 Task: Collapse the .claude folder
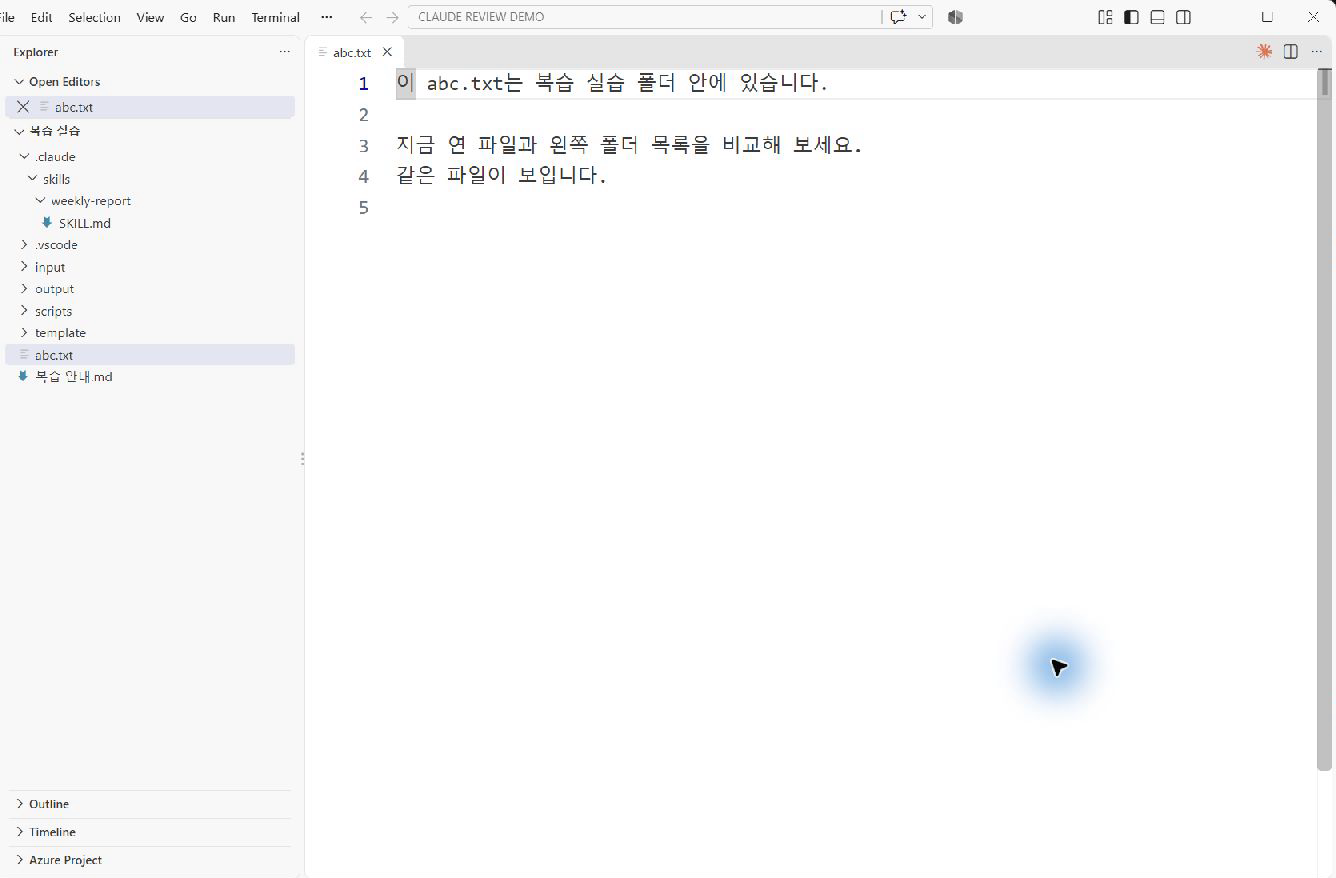25,157
